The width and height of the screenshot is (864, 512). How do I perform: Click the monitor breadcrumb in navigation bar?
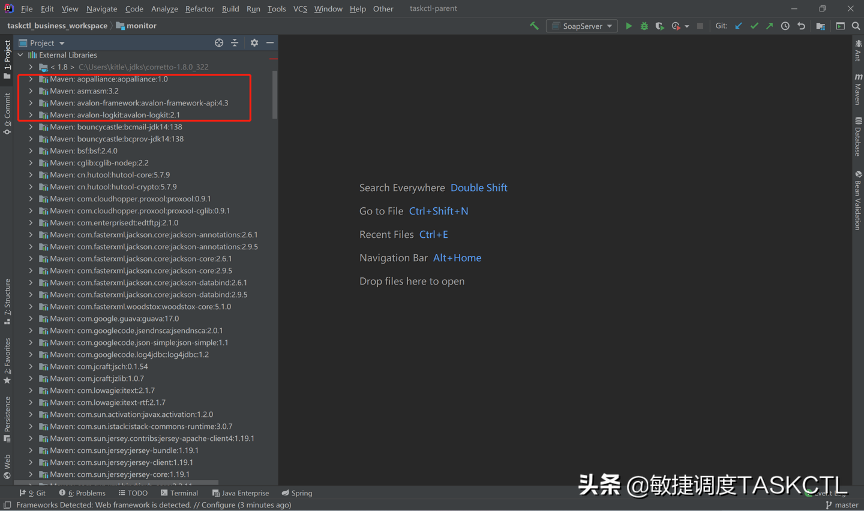pos(136,26)
